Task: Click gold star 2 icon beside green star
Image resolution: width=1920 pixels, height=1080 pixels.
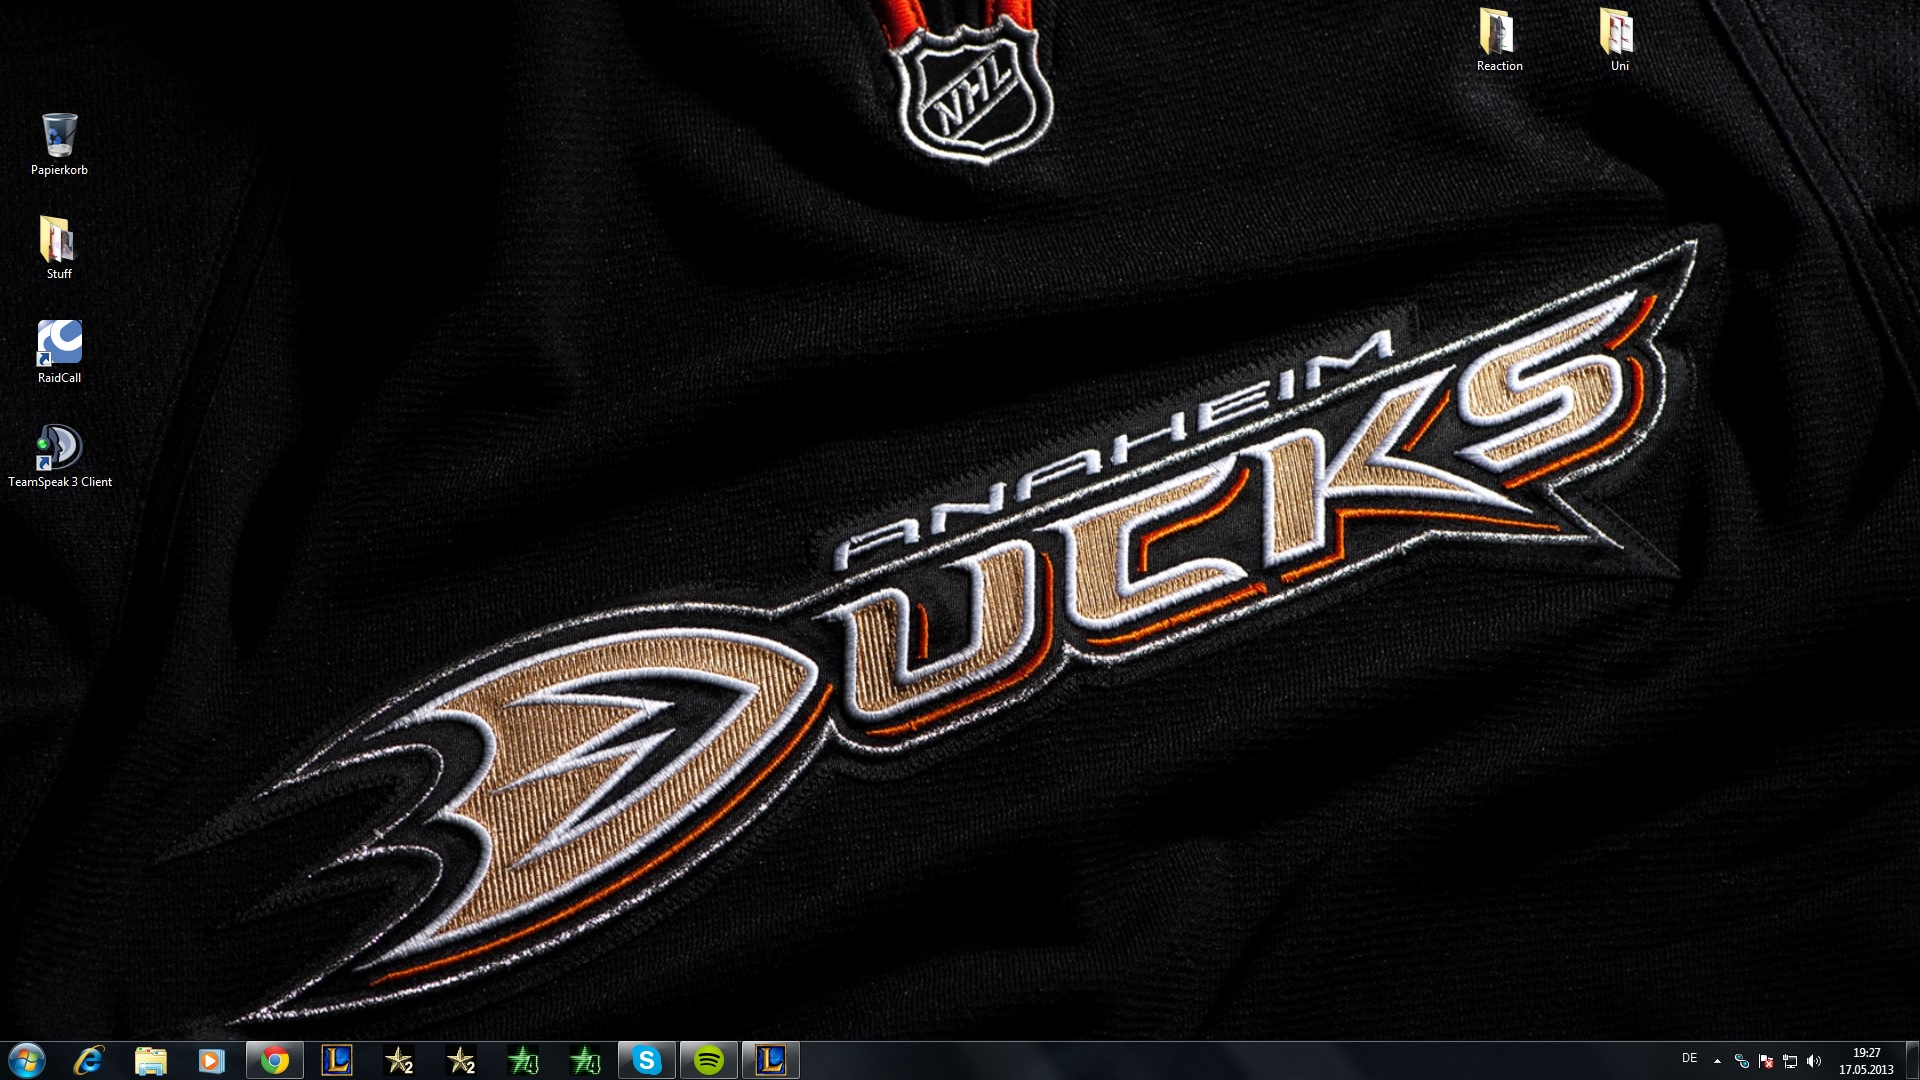Action: click(x=461, y=1060)
